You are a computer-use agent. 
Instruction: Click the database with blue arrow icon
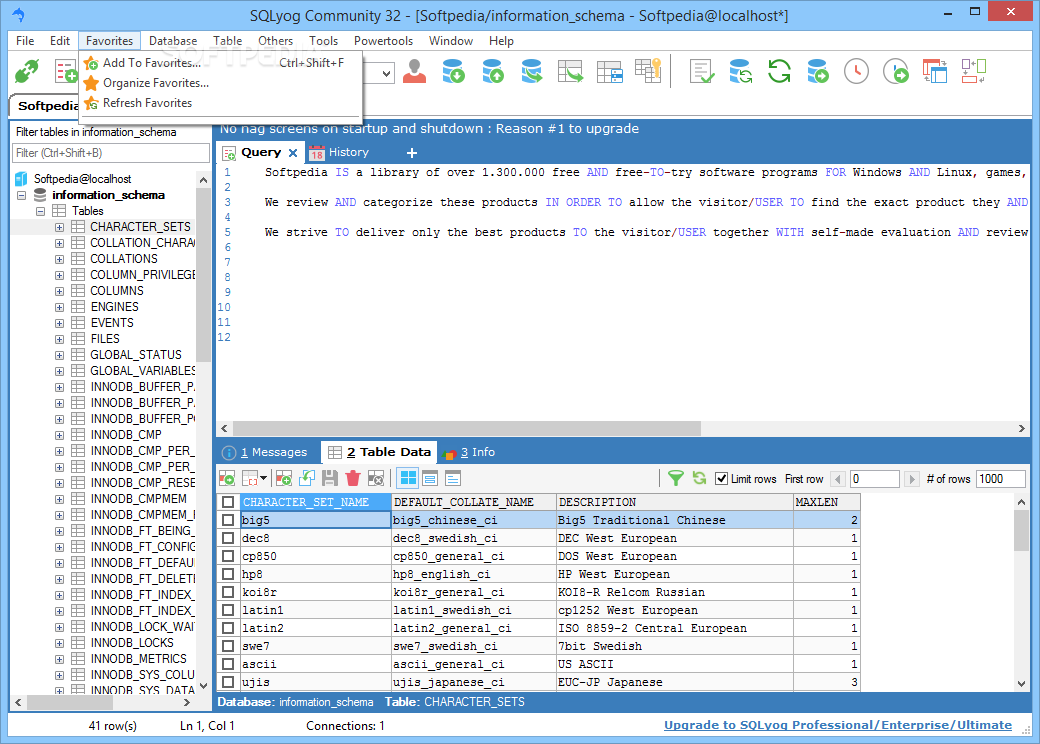click(531, 71)
